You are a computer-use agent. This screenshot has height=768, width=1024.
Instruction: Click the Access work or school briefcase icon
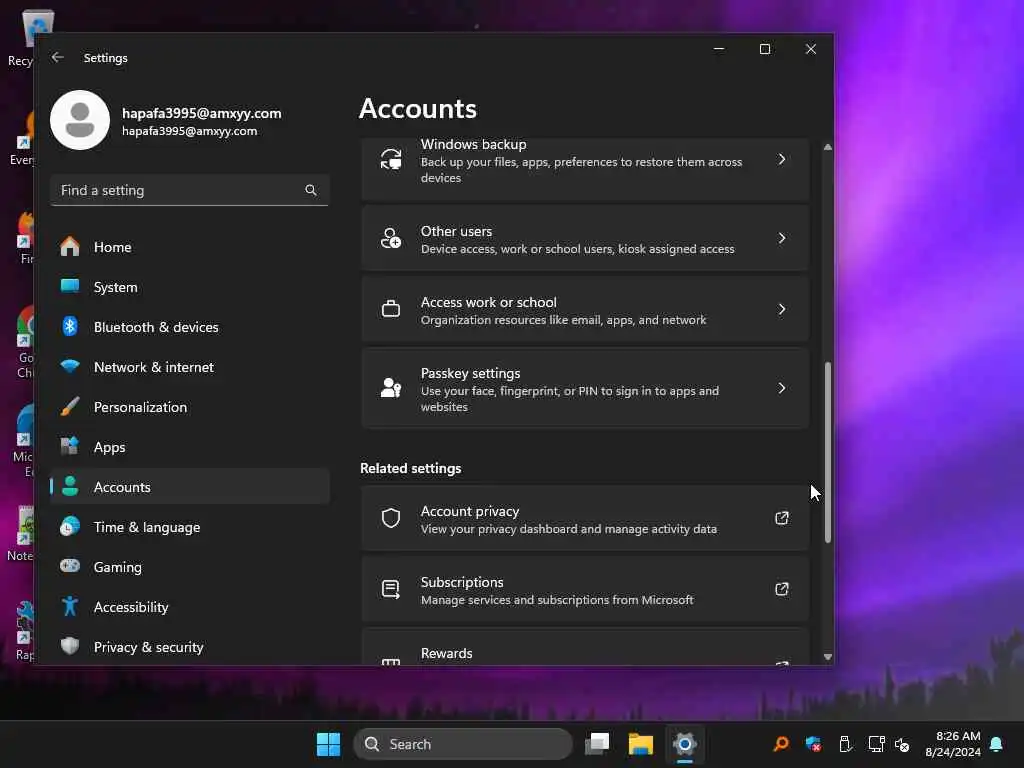(x=391, y=309)
